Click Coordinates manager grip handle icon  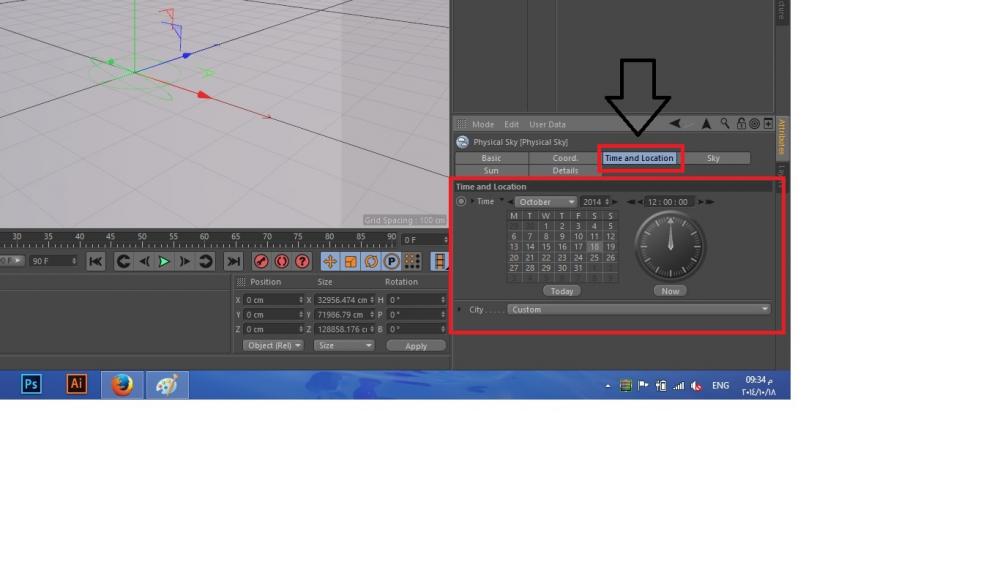point(241,282)
